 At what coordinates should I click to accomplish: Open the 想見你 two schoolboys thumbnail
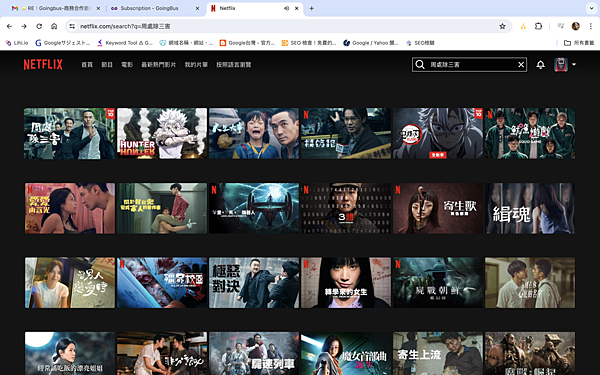(x=530, y=282)
